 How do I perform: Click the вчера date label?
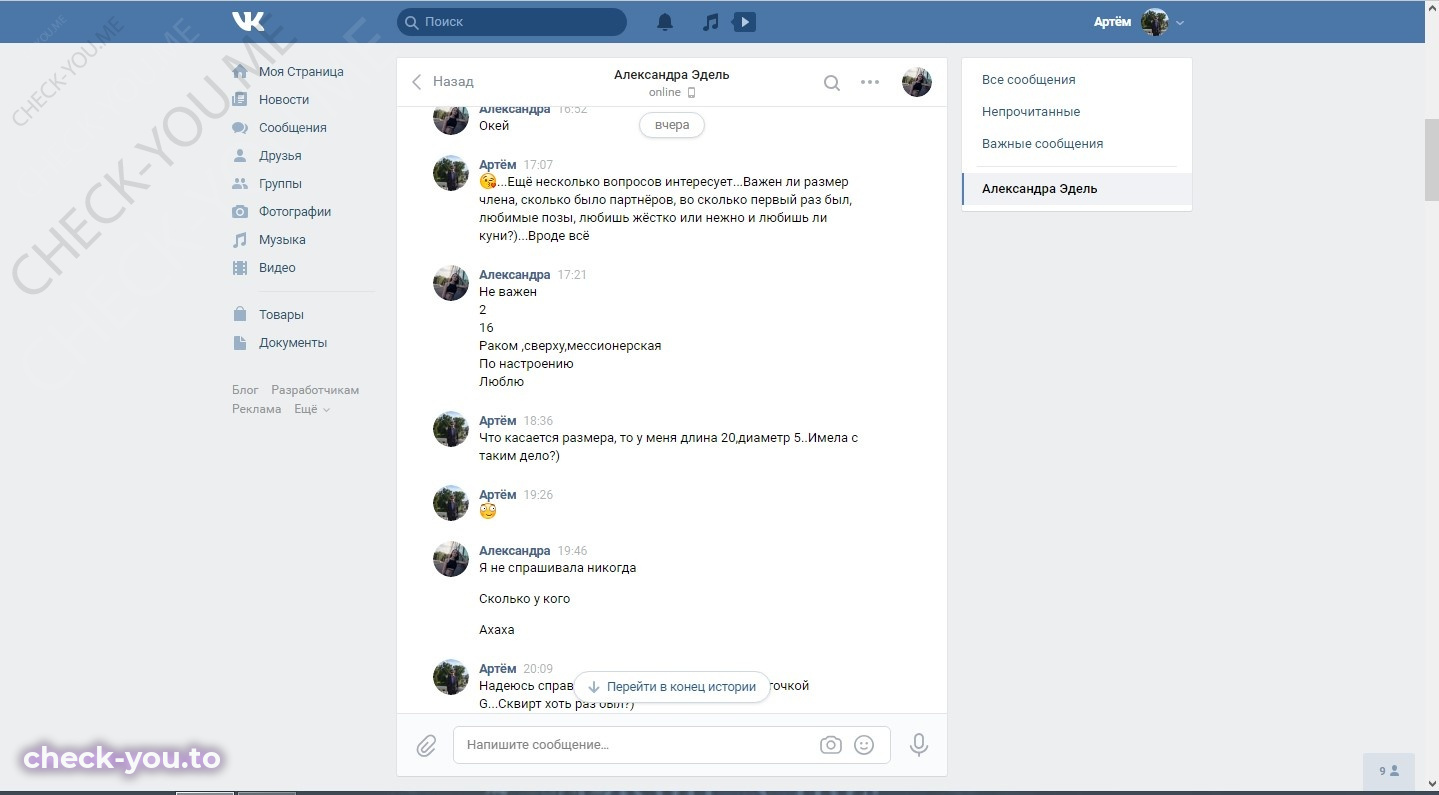coord(672,126)
